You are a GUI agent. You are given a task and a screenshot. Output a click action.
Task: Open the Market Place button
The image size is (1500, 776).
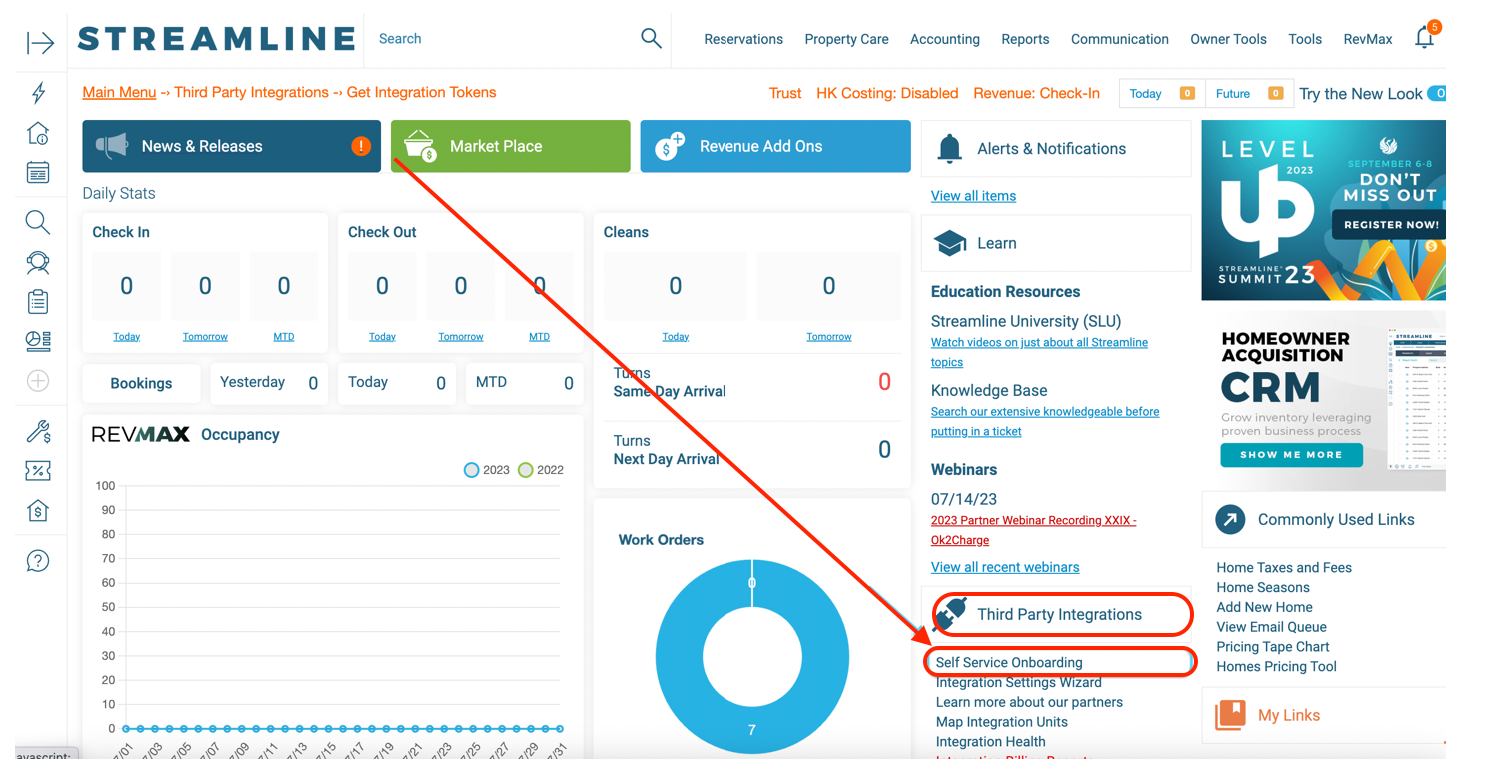click(x=510, y=146)
